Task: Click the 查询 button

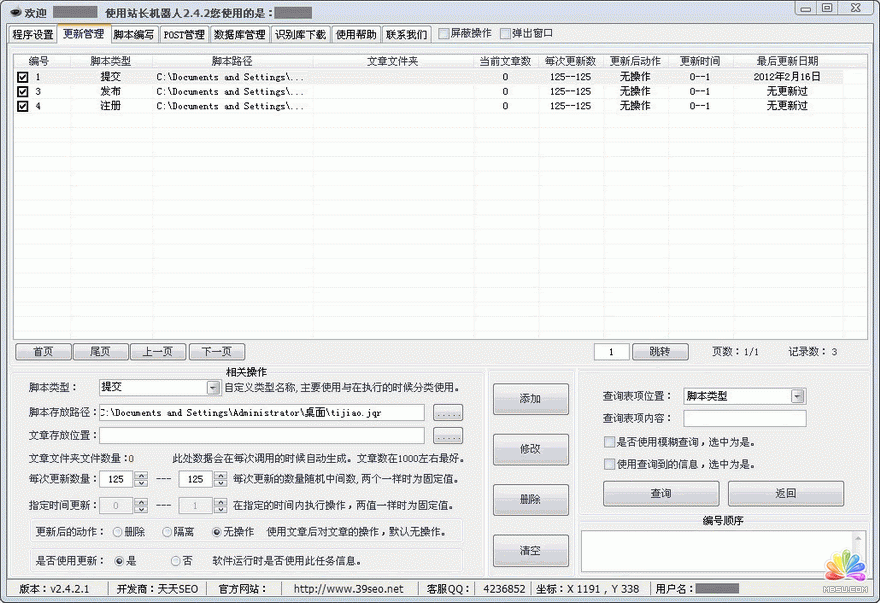Action: point(661,494)
